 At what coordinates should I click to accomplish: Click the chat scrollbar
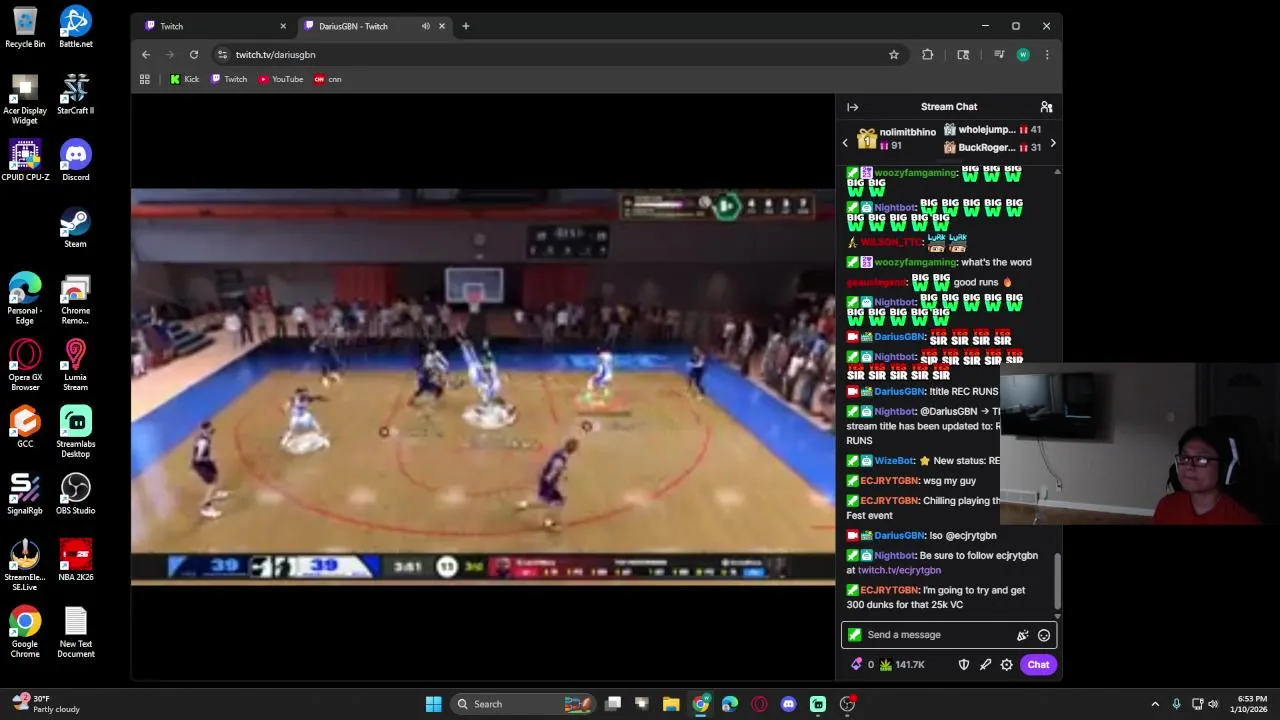[x=1057, y=580]
